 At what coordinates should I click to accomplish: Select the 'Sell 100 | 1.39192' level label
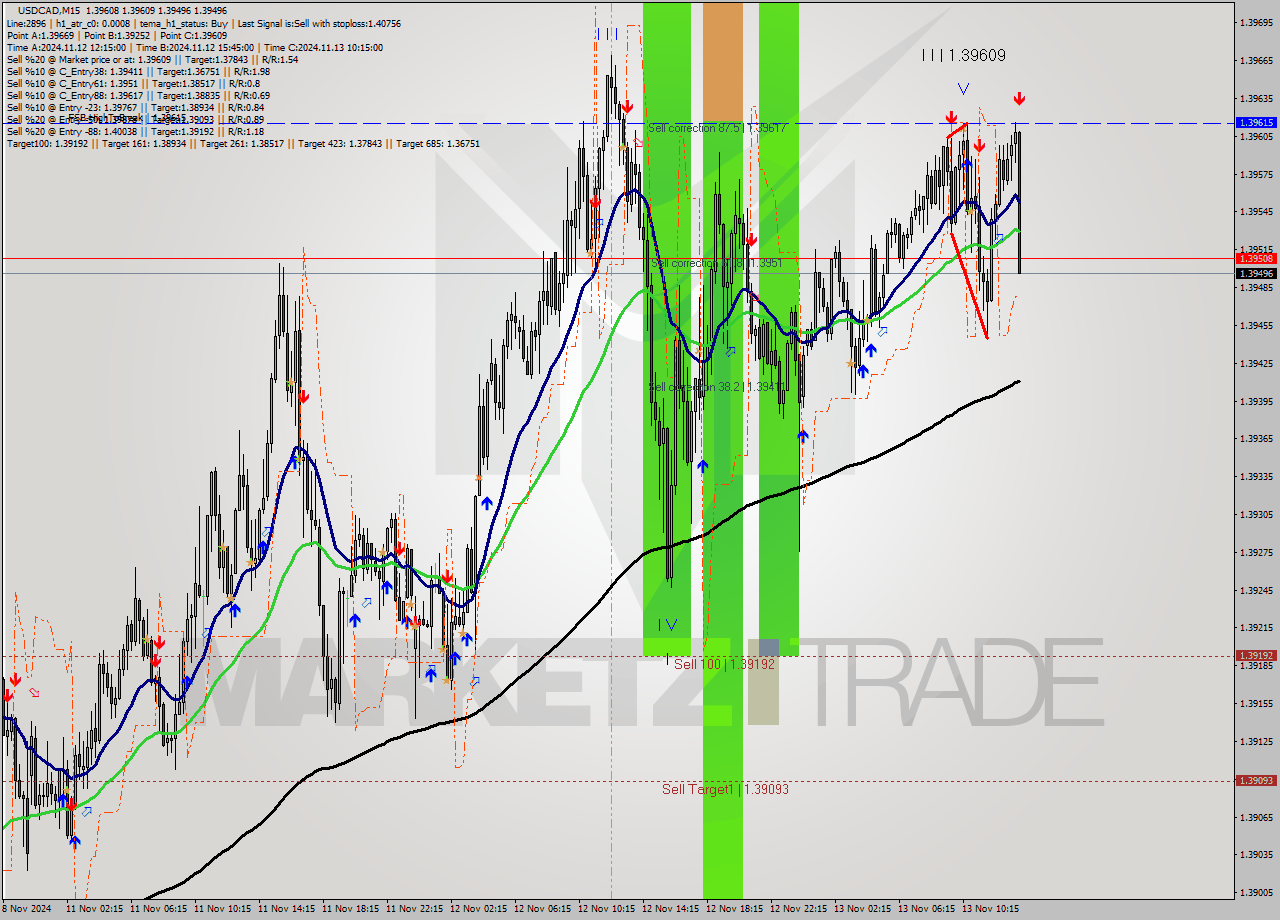pos(725,664)
